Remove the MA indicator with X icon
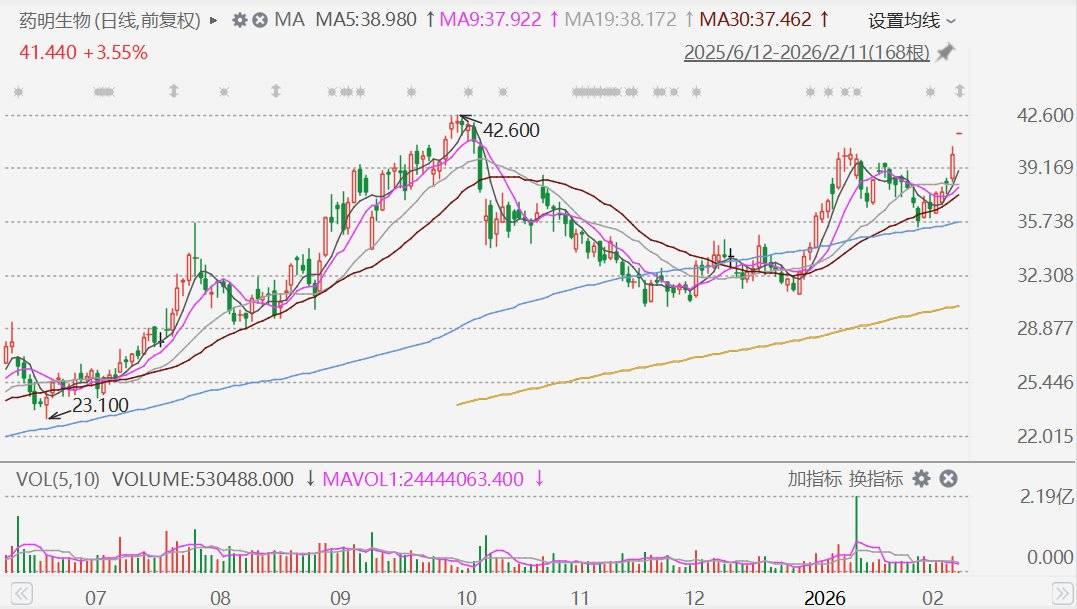1077x609 pixels. pos(260,20)
